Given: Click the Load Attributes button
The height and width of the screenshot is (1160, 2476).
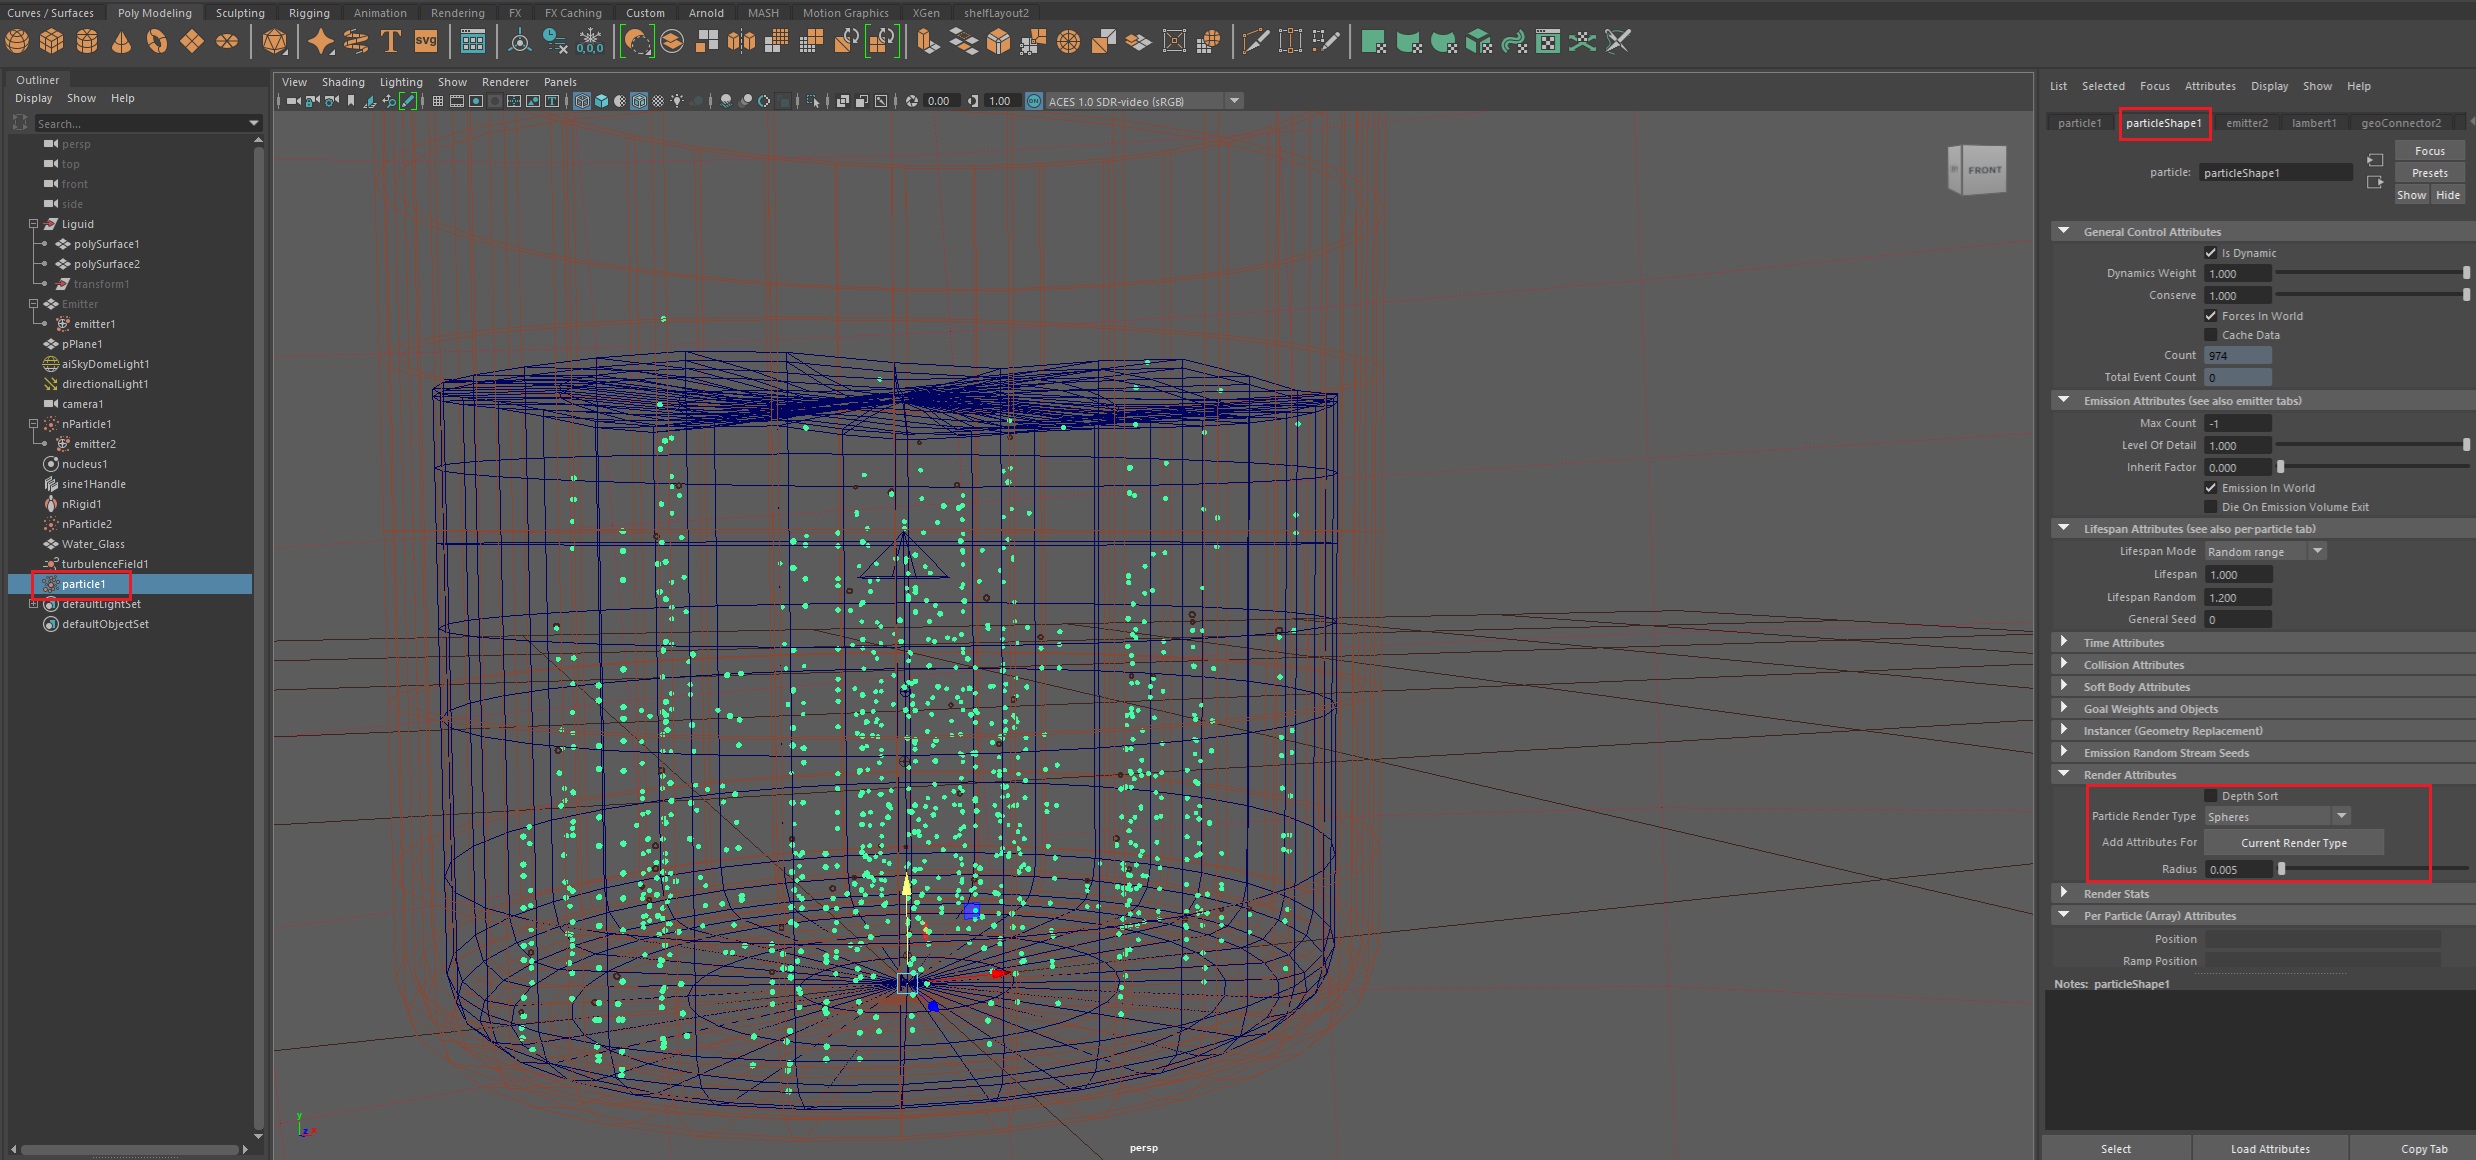Looking at the screenshot, I should 2270,1149.
